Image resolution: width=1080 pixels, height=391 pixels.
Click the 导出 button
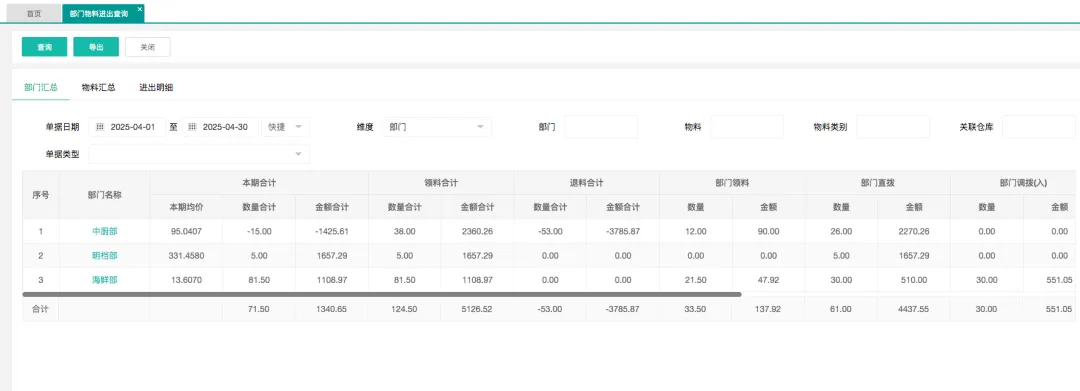96,47
